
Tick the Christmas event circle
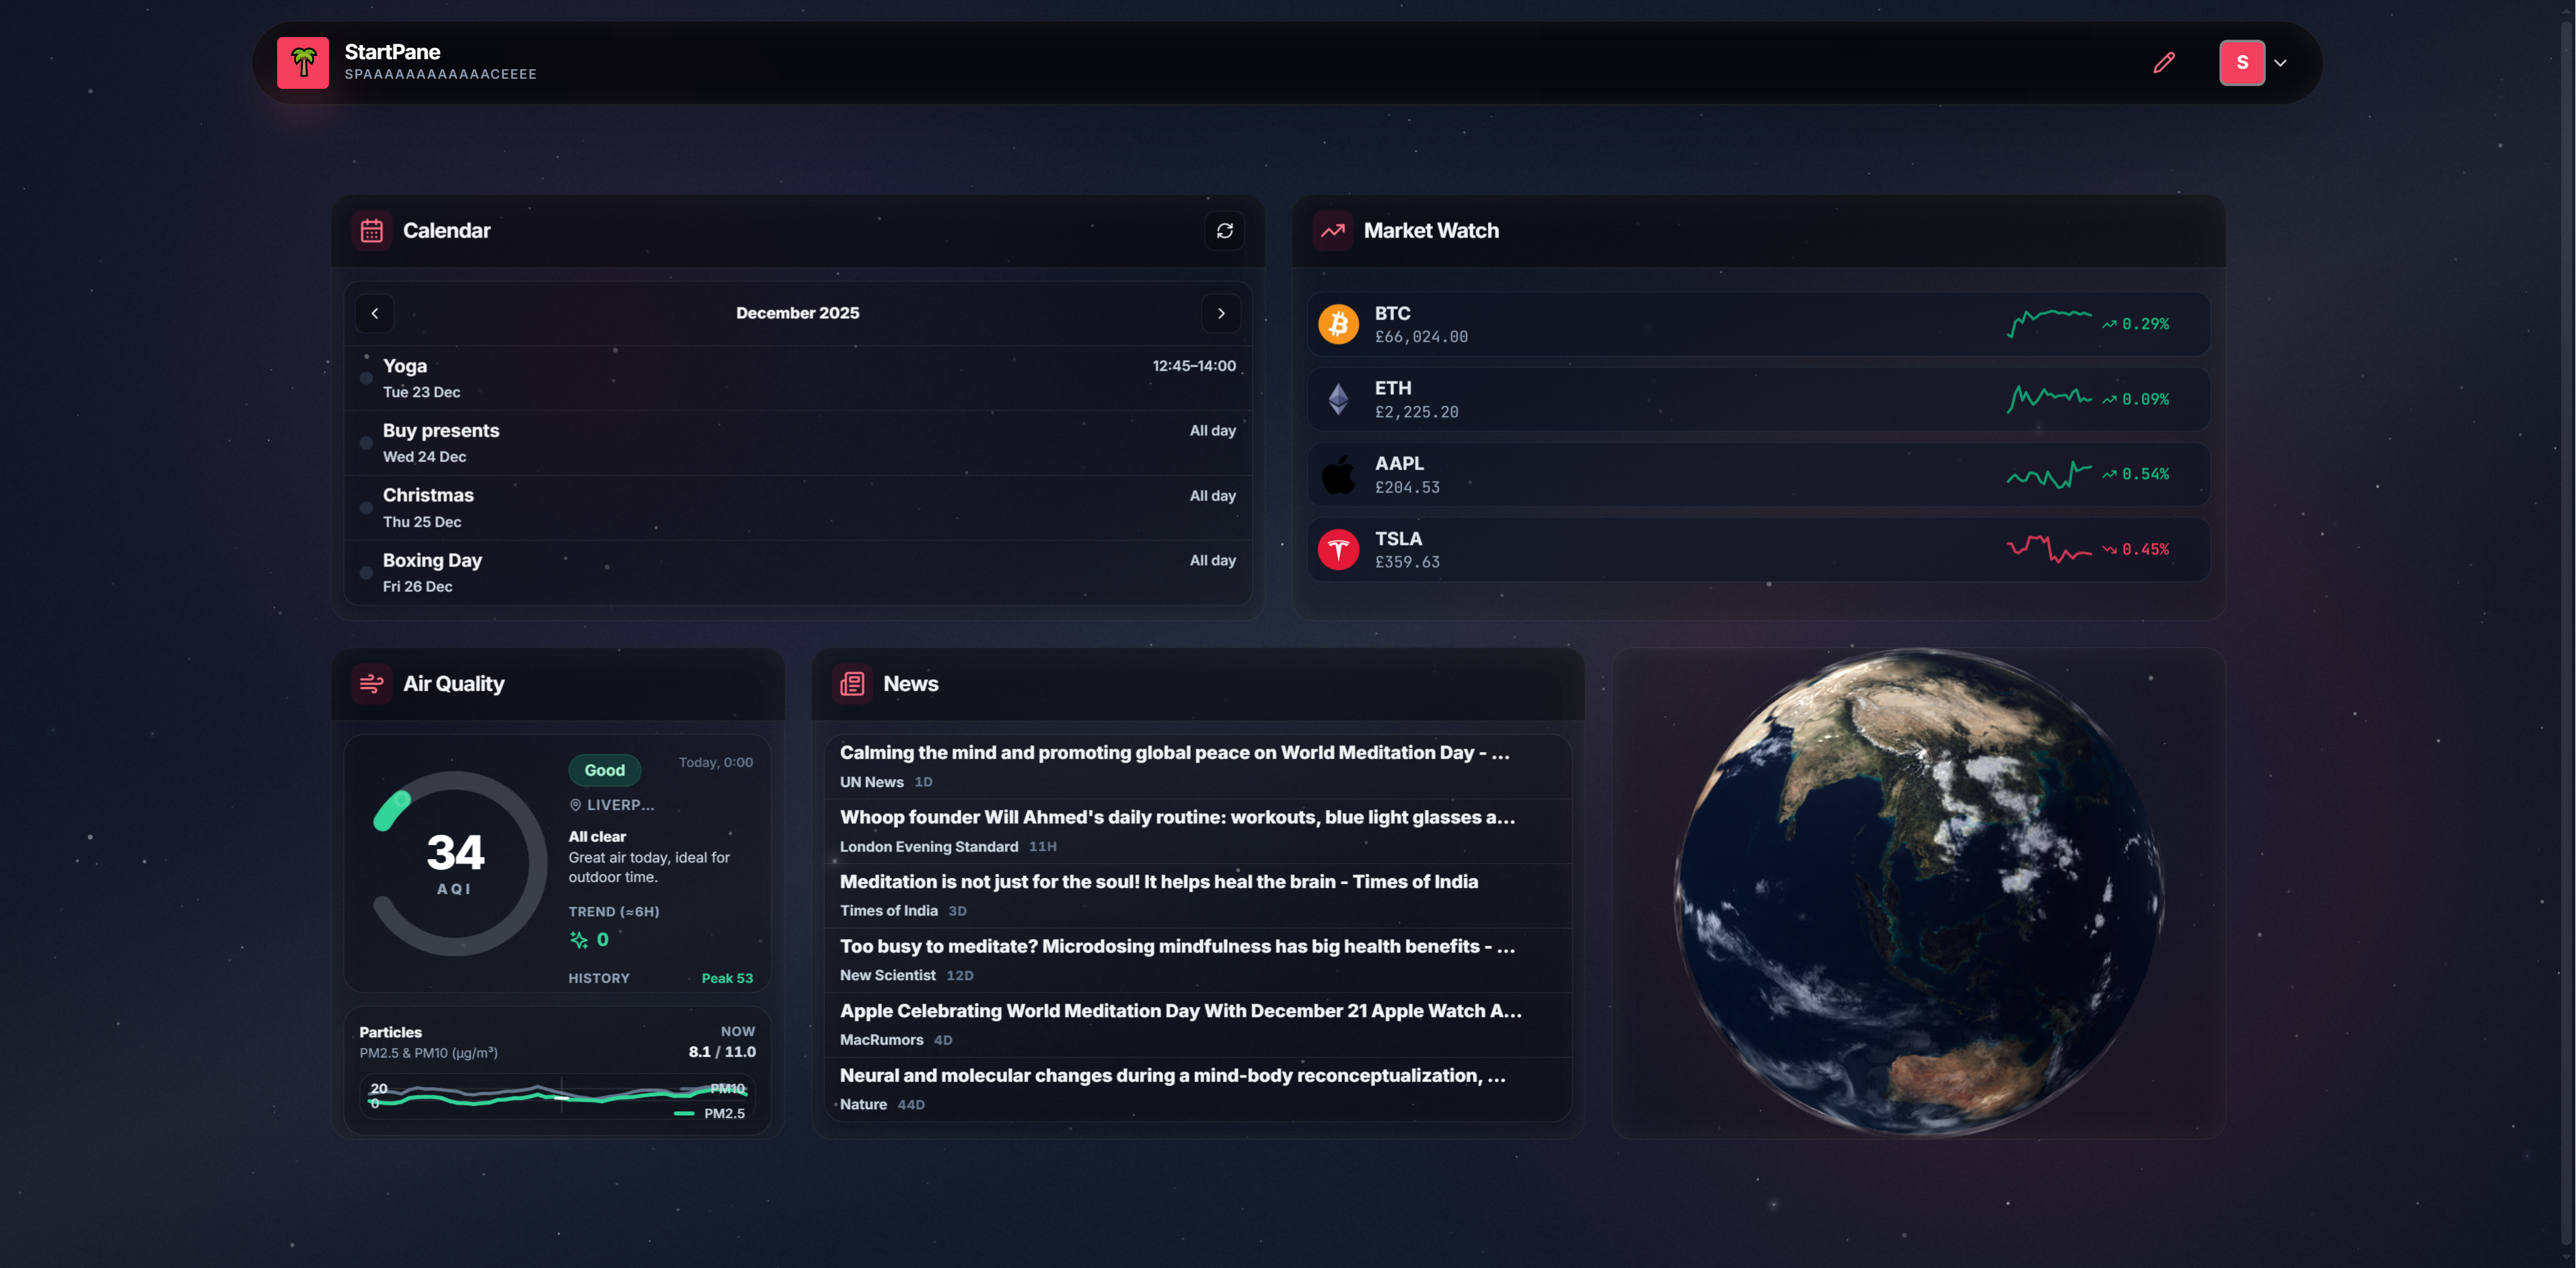coord(366,508)
